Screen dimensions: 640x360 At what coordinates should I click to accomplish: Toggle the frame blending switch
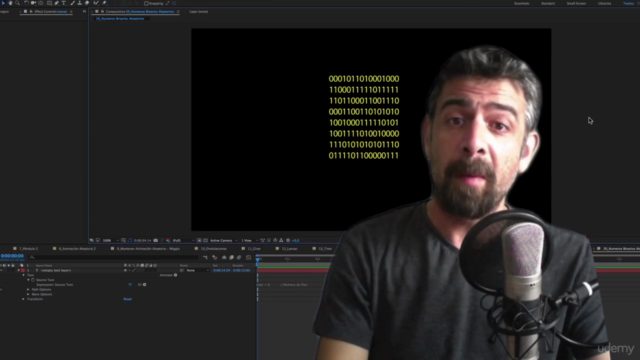(x=231, y=258)
